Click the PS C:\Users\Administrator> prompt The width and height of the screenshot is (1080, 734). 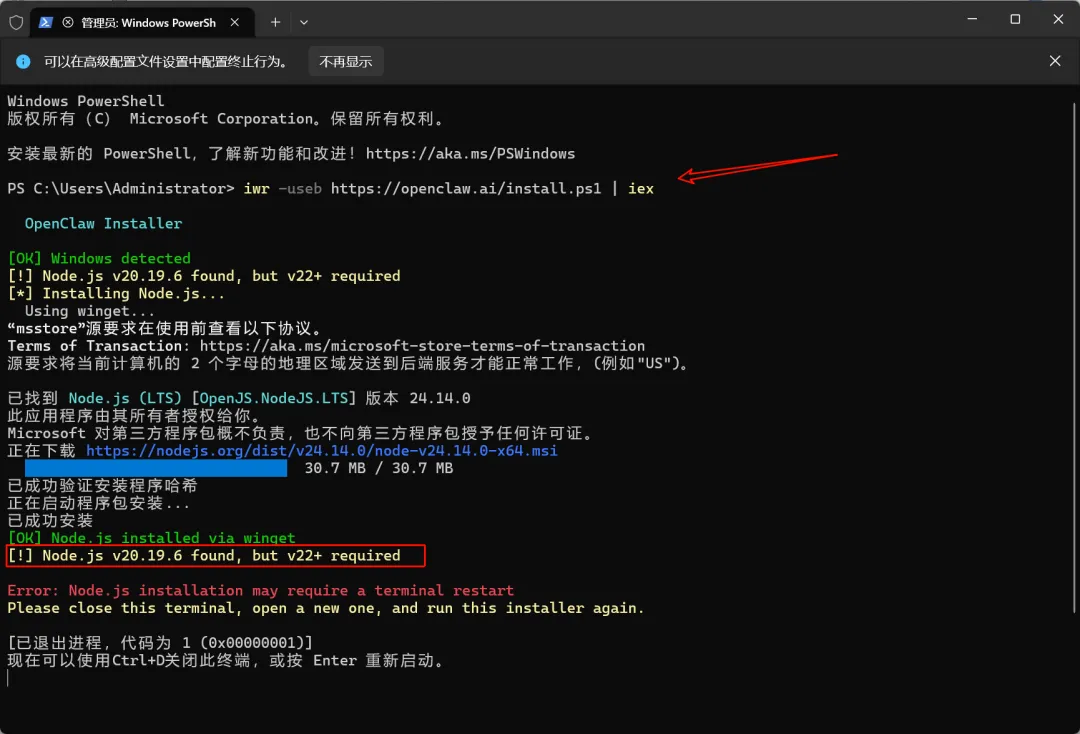pos(121,189)
